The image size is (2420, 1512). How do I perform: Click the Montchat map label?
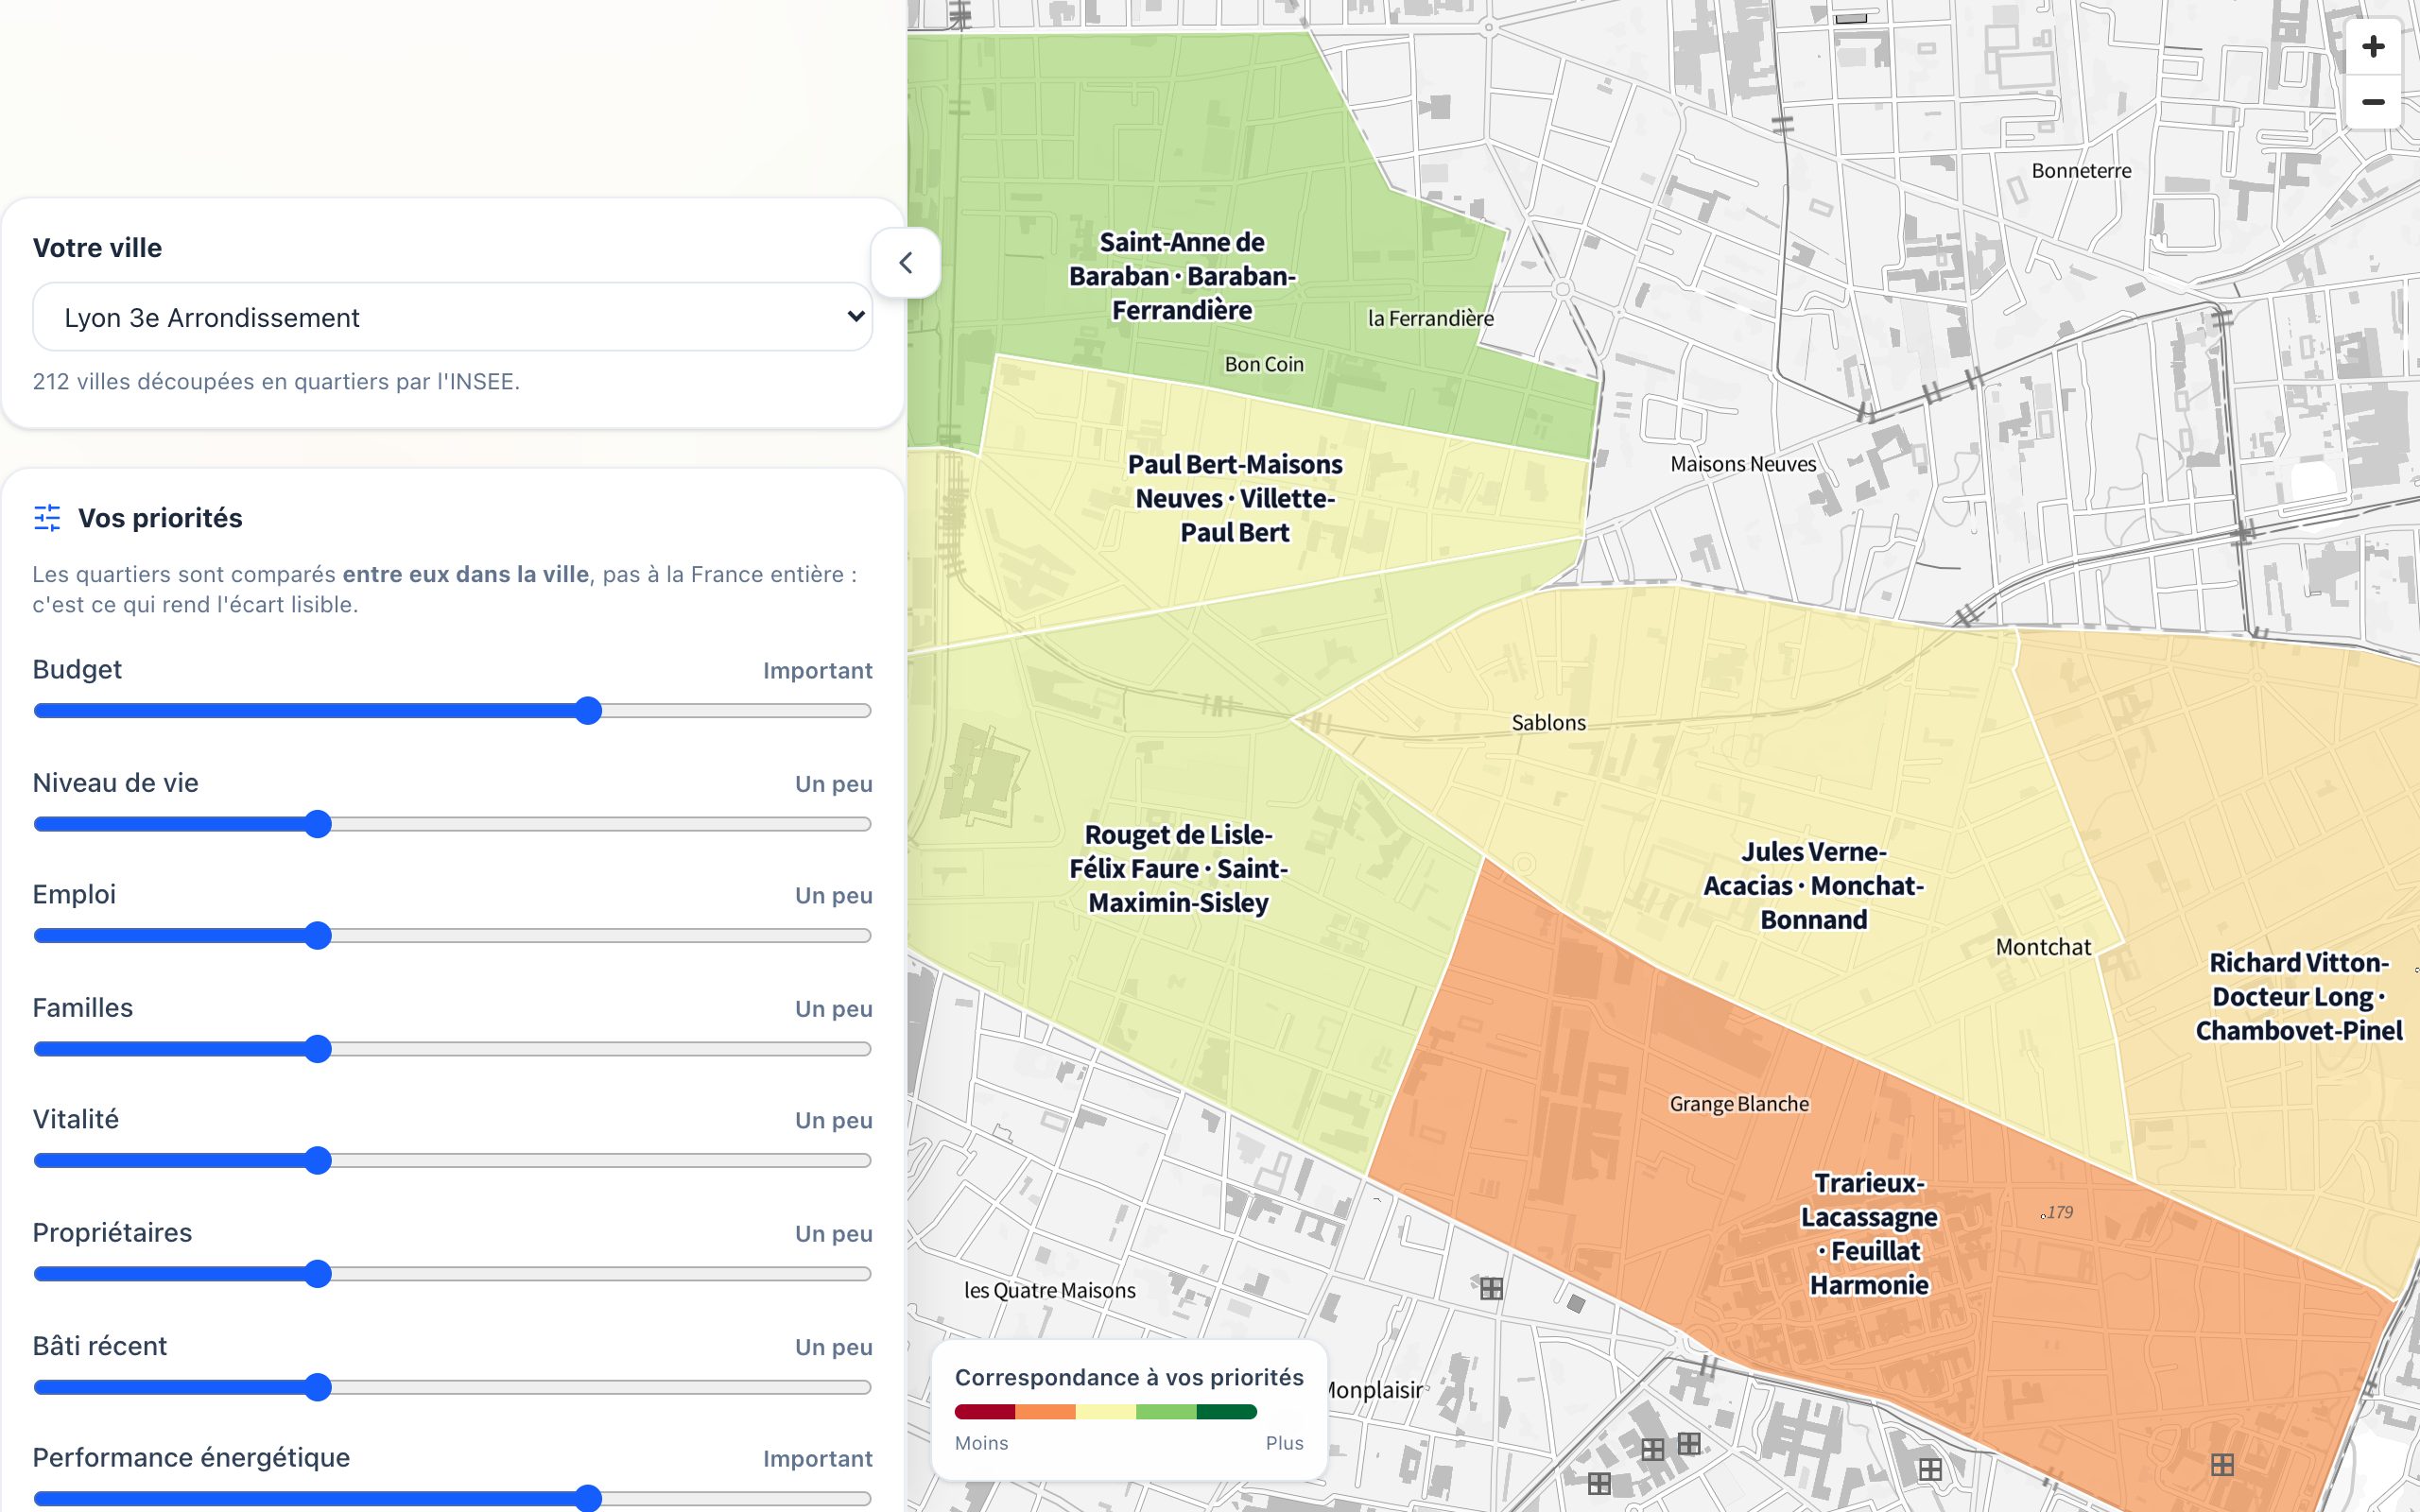coord(2043,947)
